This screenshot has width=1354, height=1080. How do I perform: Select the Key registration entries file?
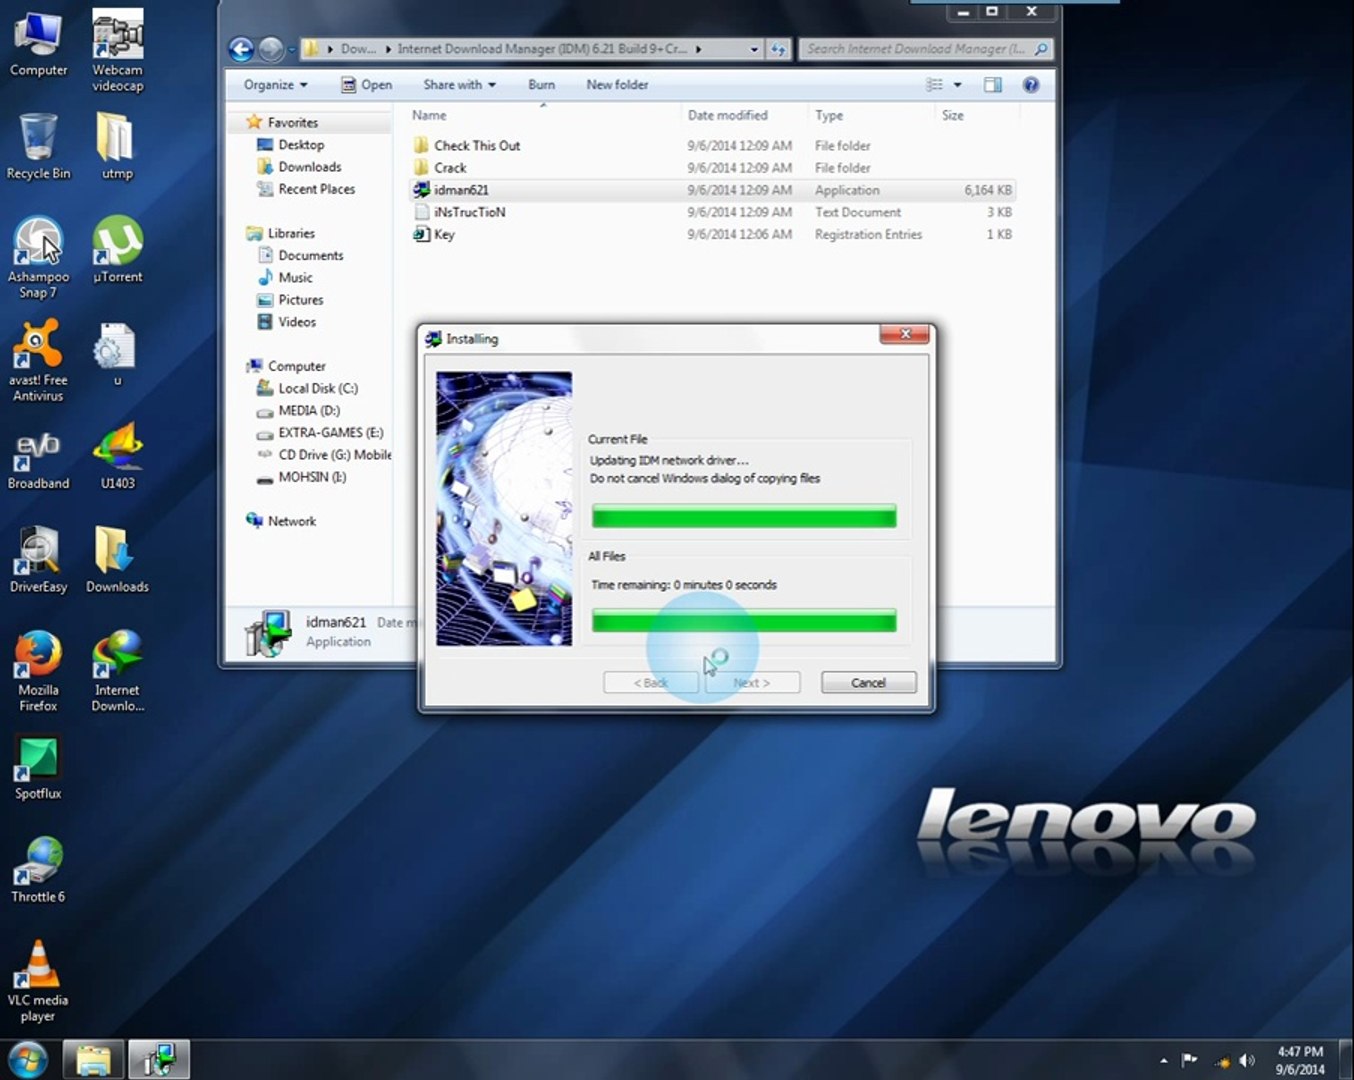tap(444, 234)
